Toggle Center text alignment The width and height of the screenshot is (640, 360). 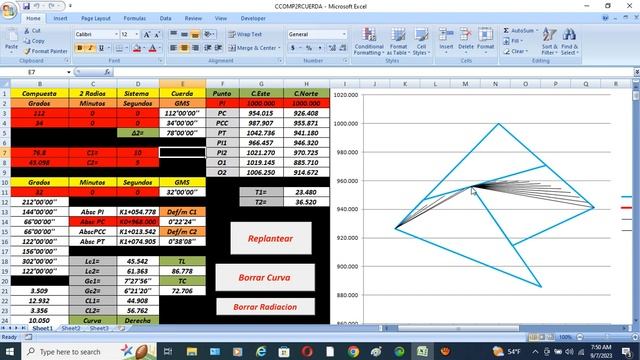coord(184,48)
